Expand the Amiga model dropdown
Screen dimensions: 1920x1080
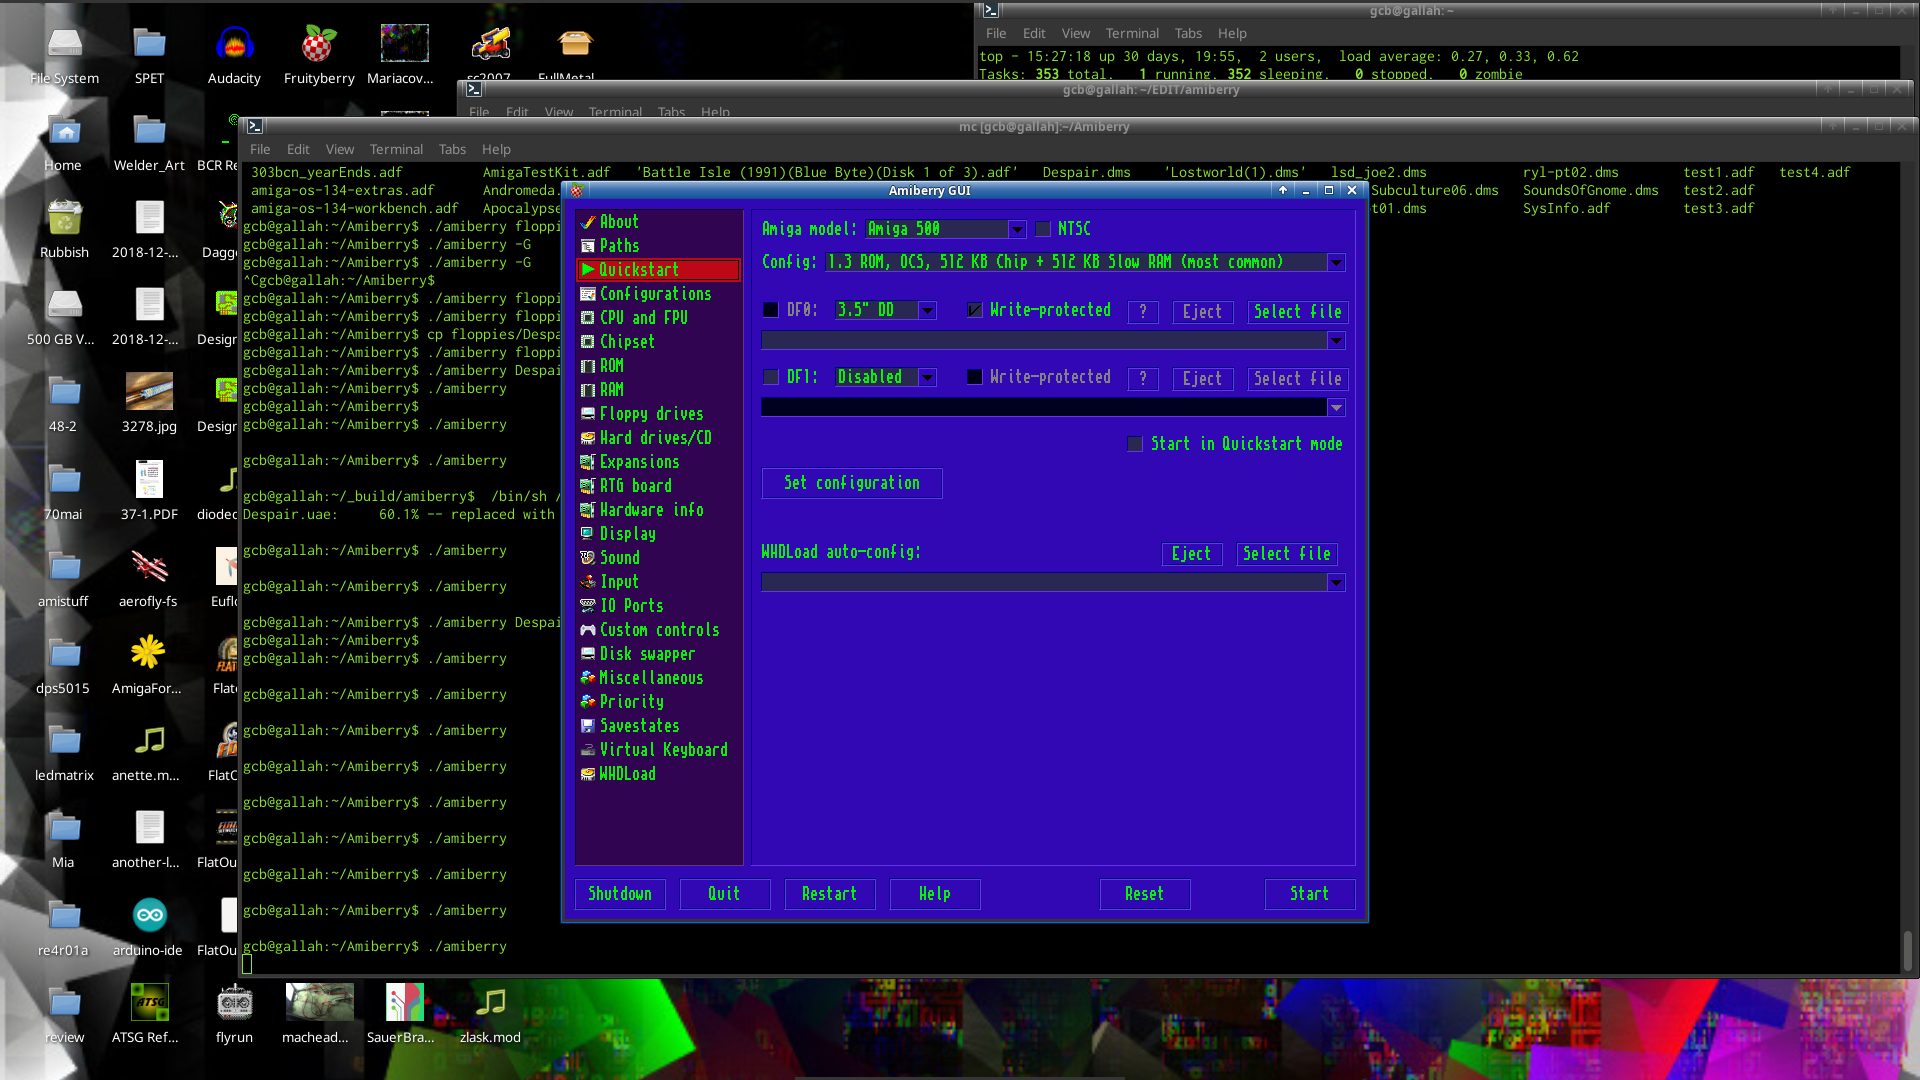pyautogui.click(x=1017, y=230)
